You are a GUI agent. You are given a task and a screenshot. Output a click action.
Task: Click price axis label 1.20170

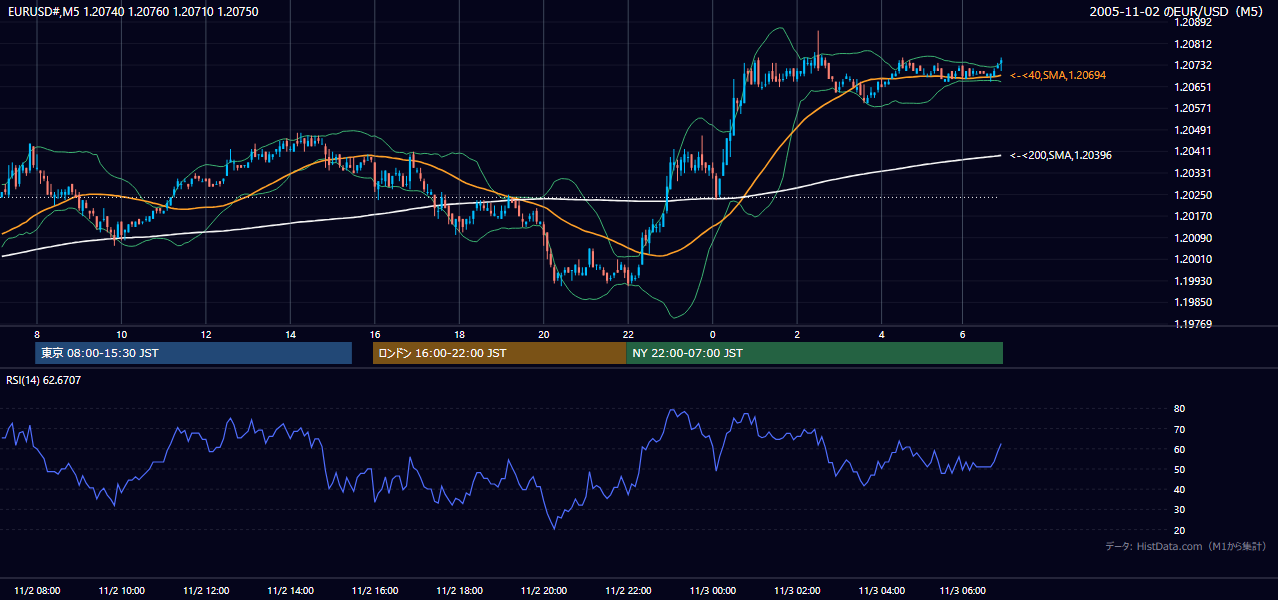[x=1193, y=216]
